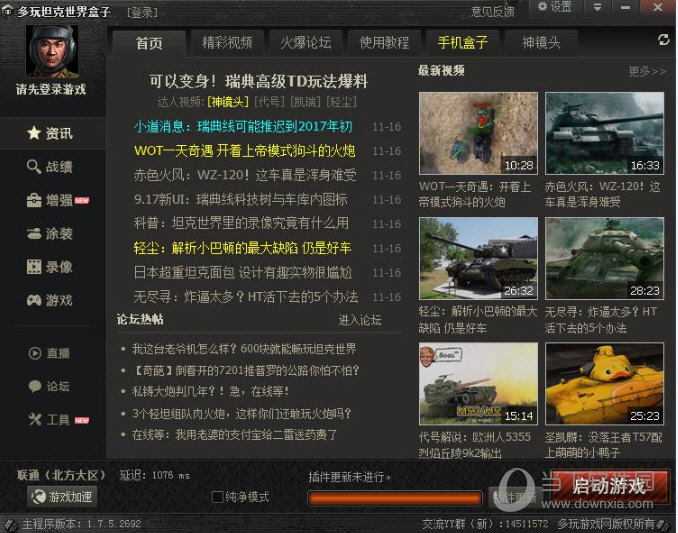Click 请先登录游戏 under the avatar
The height and width of the screenshot is (533, 678).
51,89
